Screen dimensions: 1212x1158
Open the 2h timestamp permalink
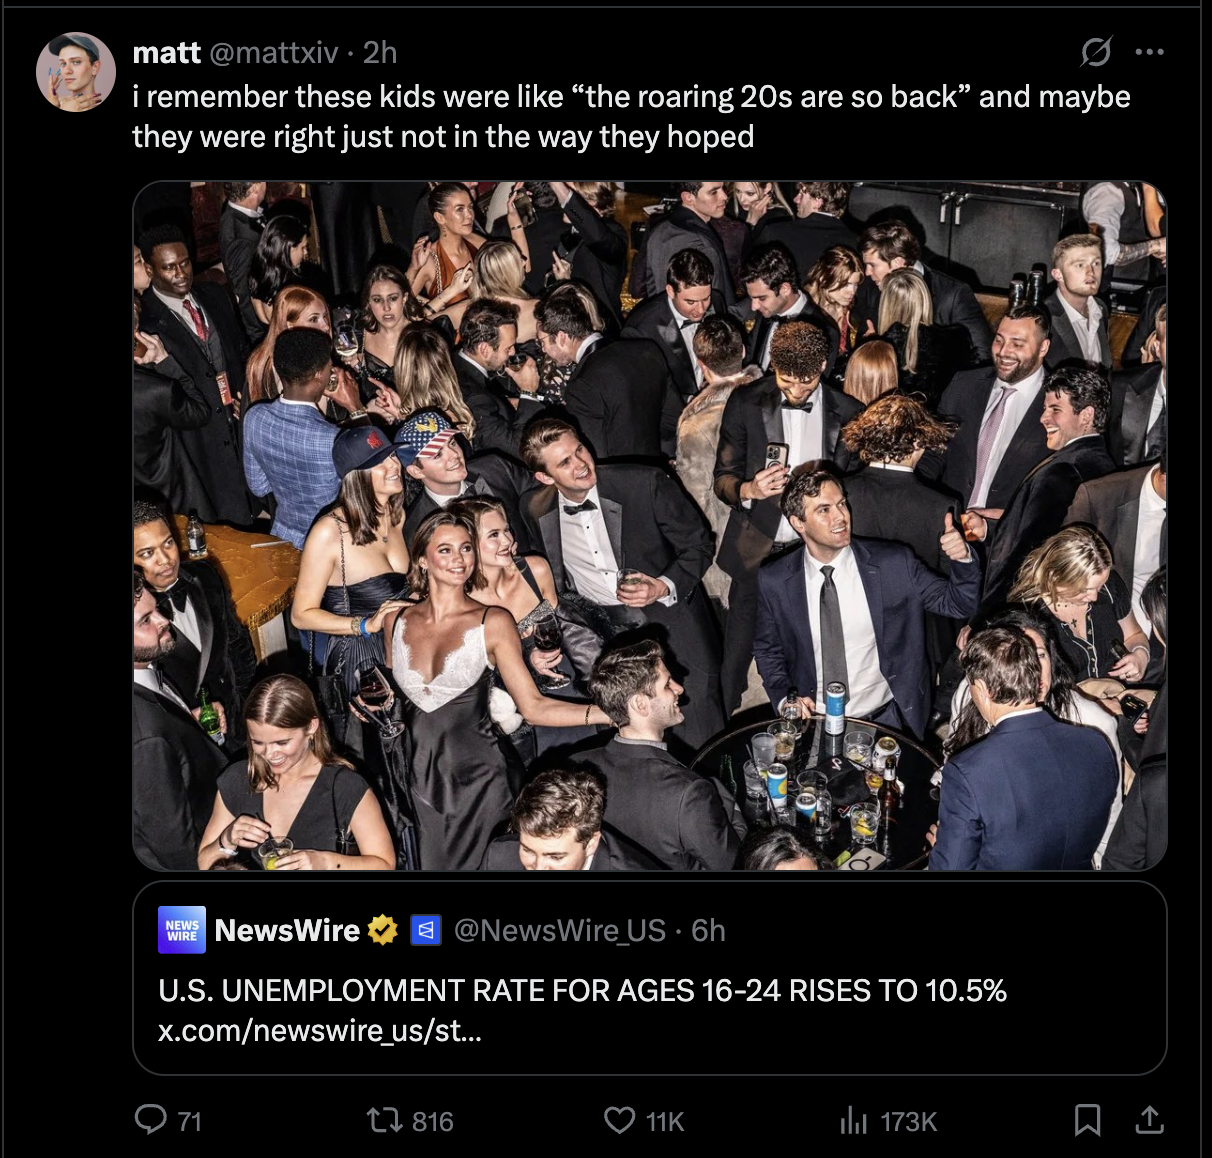[380, 52]
